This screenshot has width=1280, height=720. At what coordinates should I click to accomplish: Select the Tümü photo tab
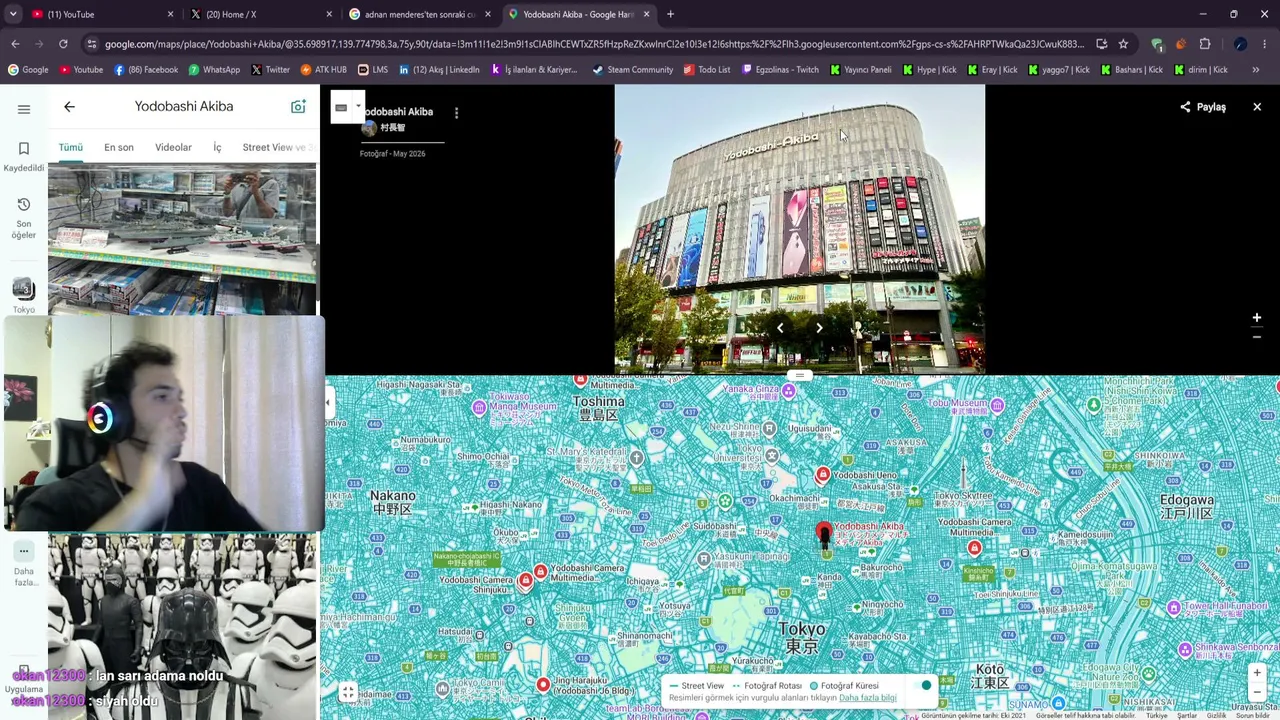coord(70,147)
